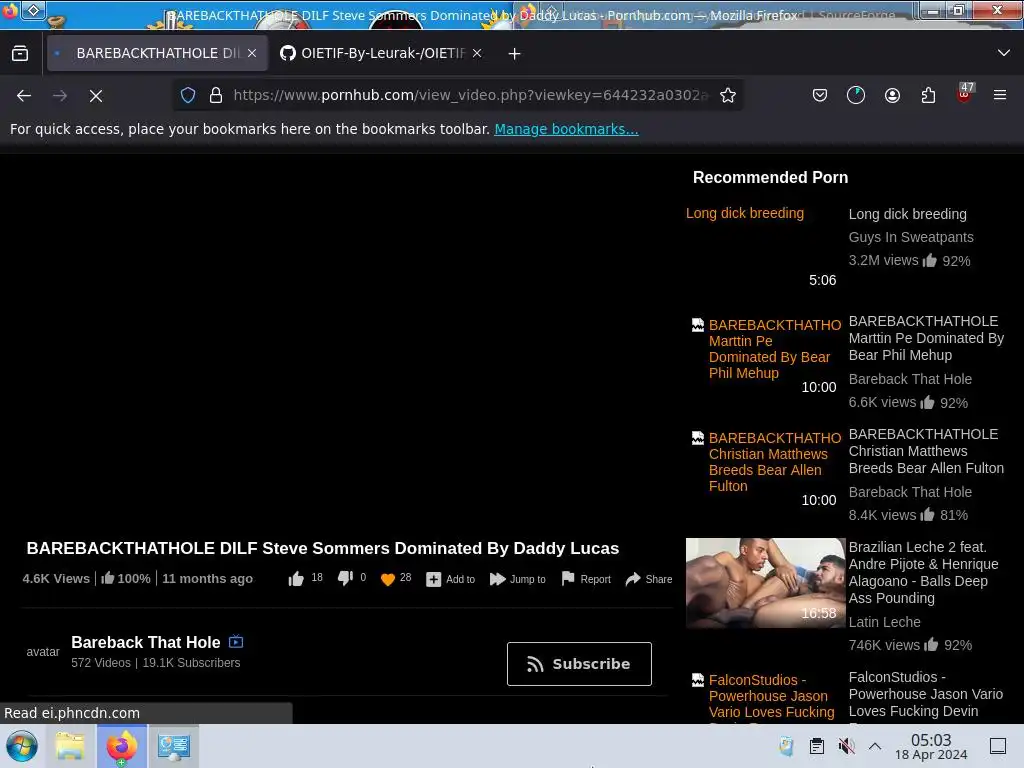Click the Subscribe button
1024x768 pixels.
(x=579, y=664)
